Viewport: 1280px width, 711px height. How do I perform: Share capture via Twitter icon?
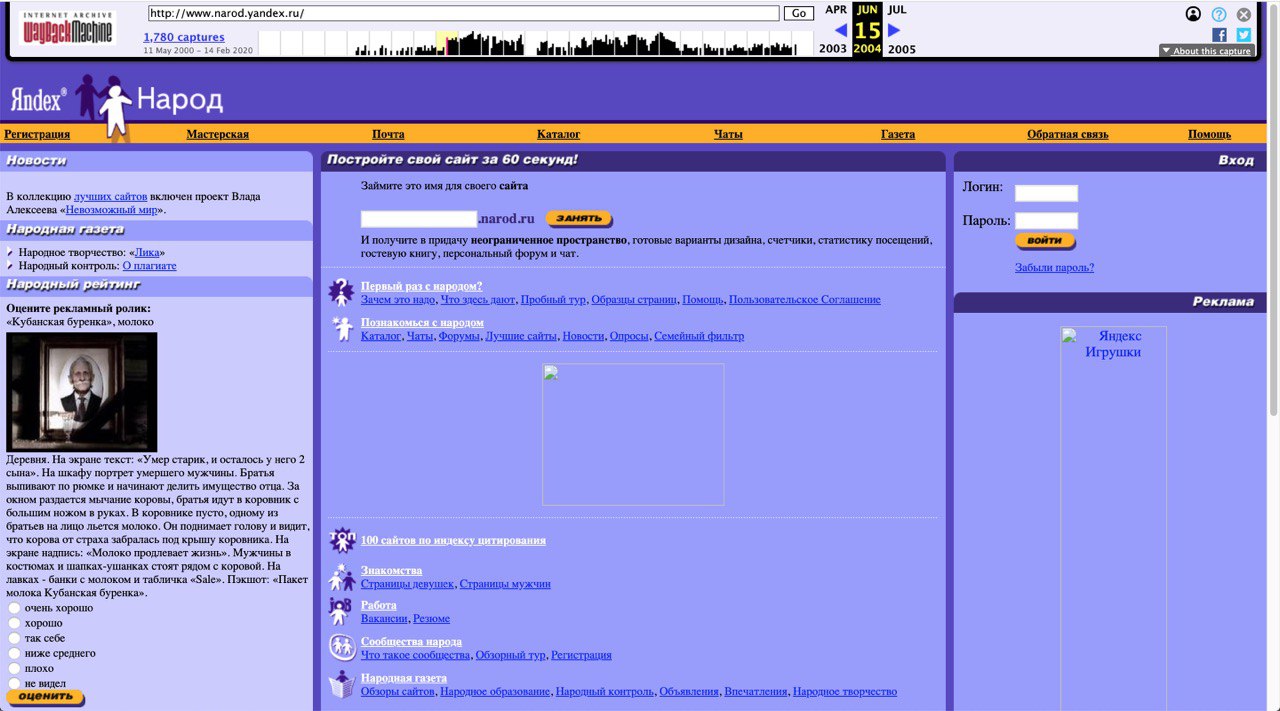1244,35
